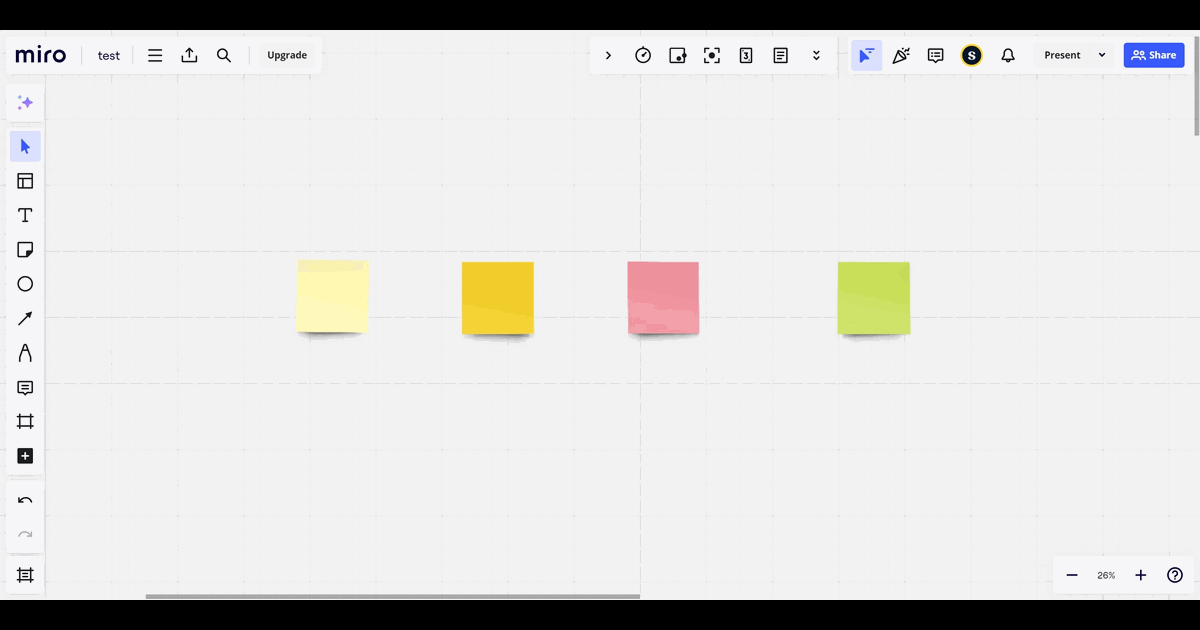Expand more apps double chevron
Image resolution: width=1200 pixels, height=630 pixels.
[x=816, y=56]
